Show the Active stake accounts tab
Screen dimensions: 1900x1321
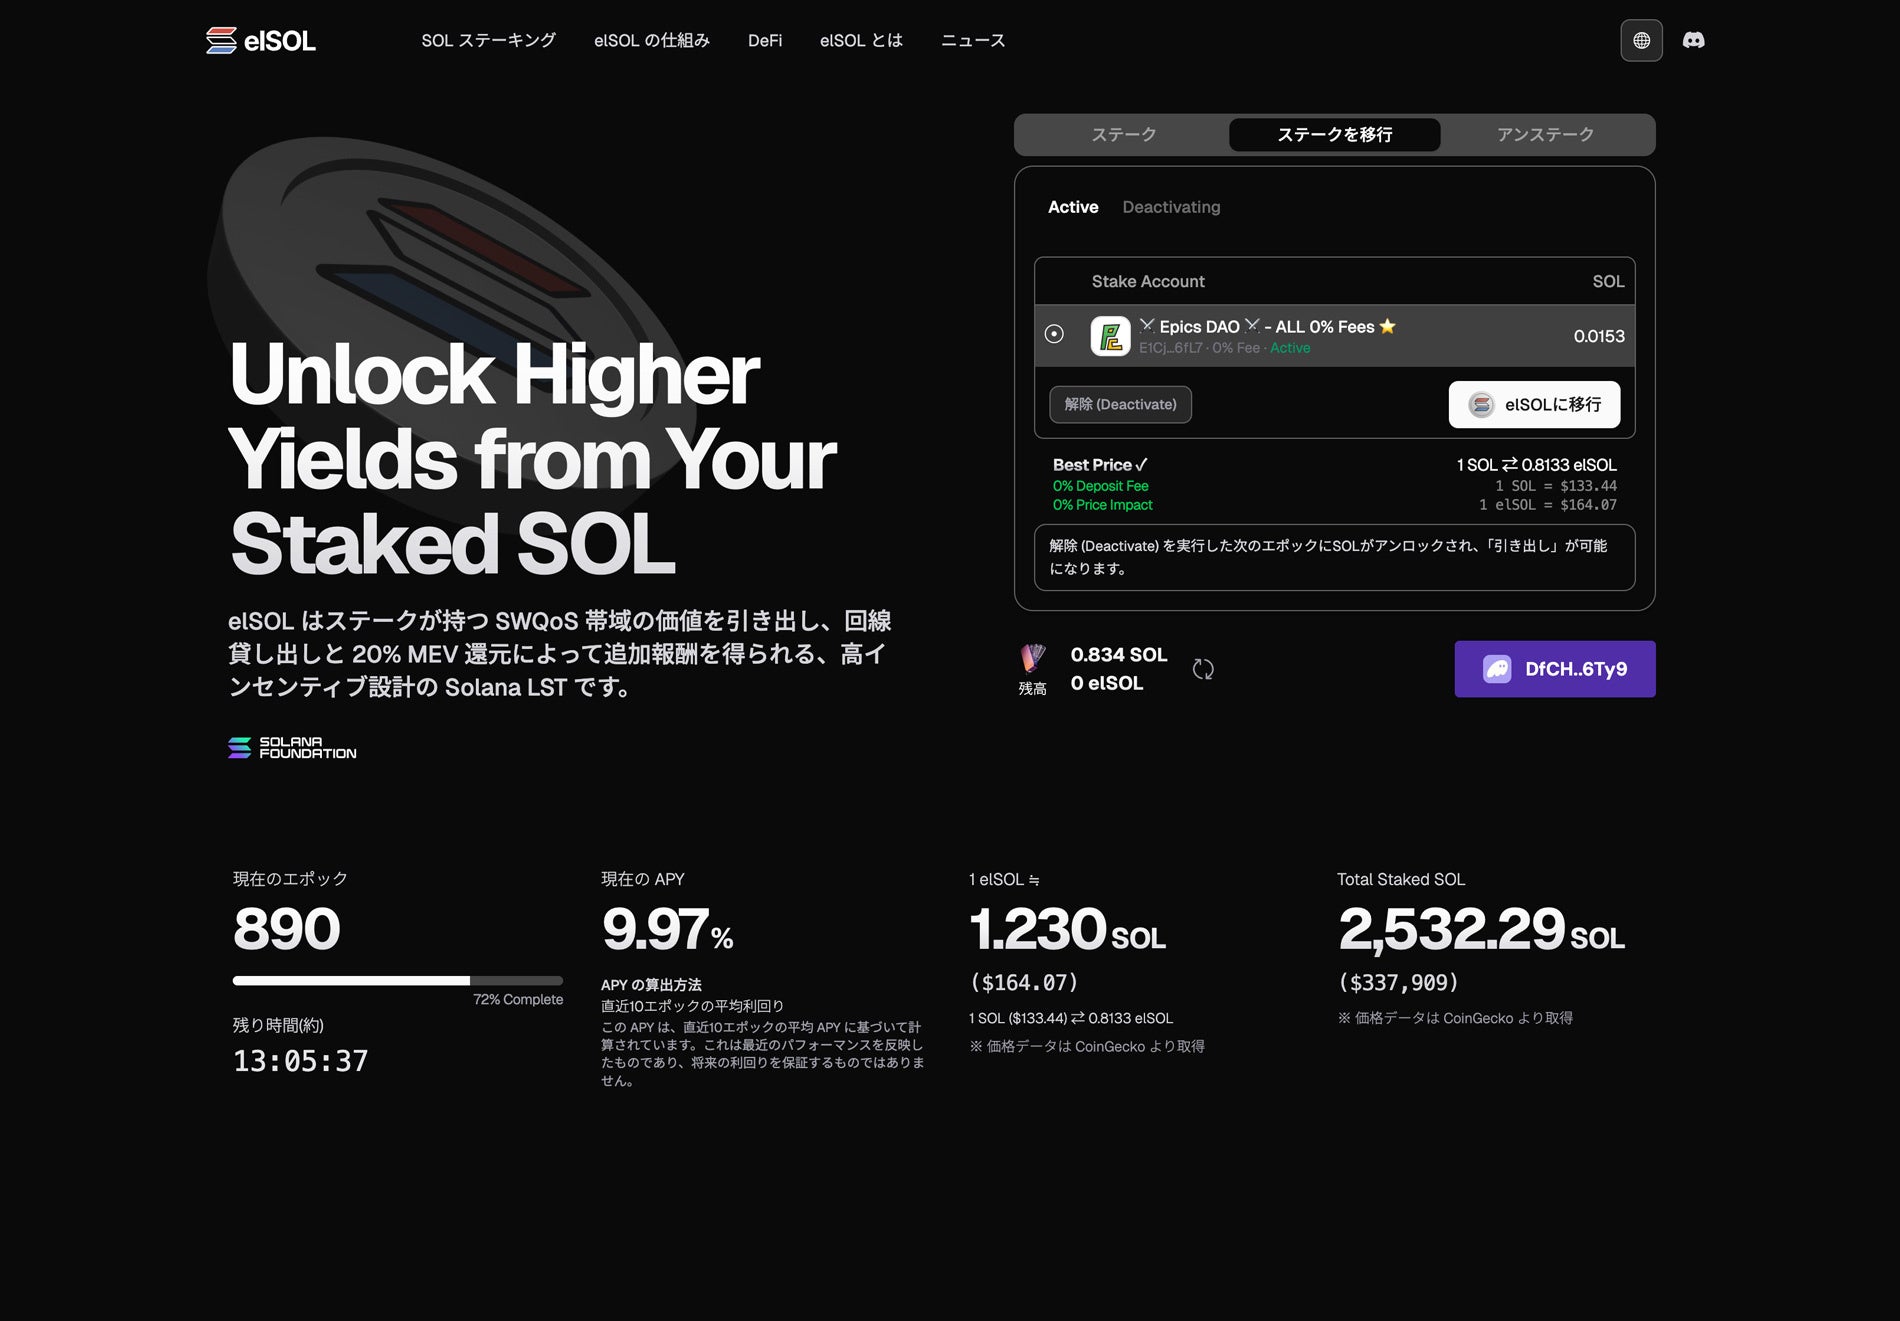coord(1073,207)
